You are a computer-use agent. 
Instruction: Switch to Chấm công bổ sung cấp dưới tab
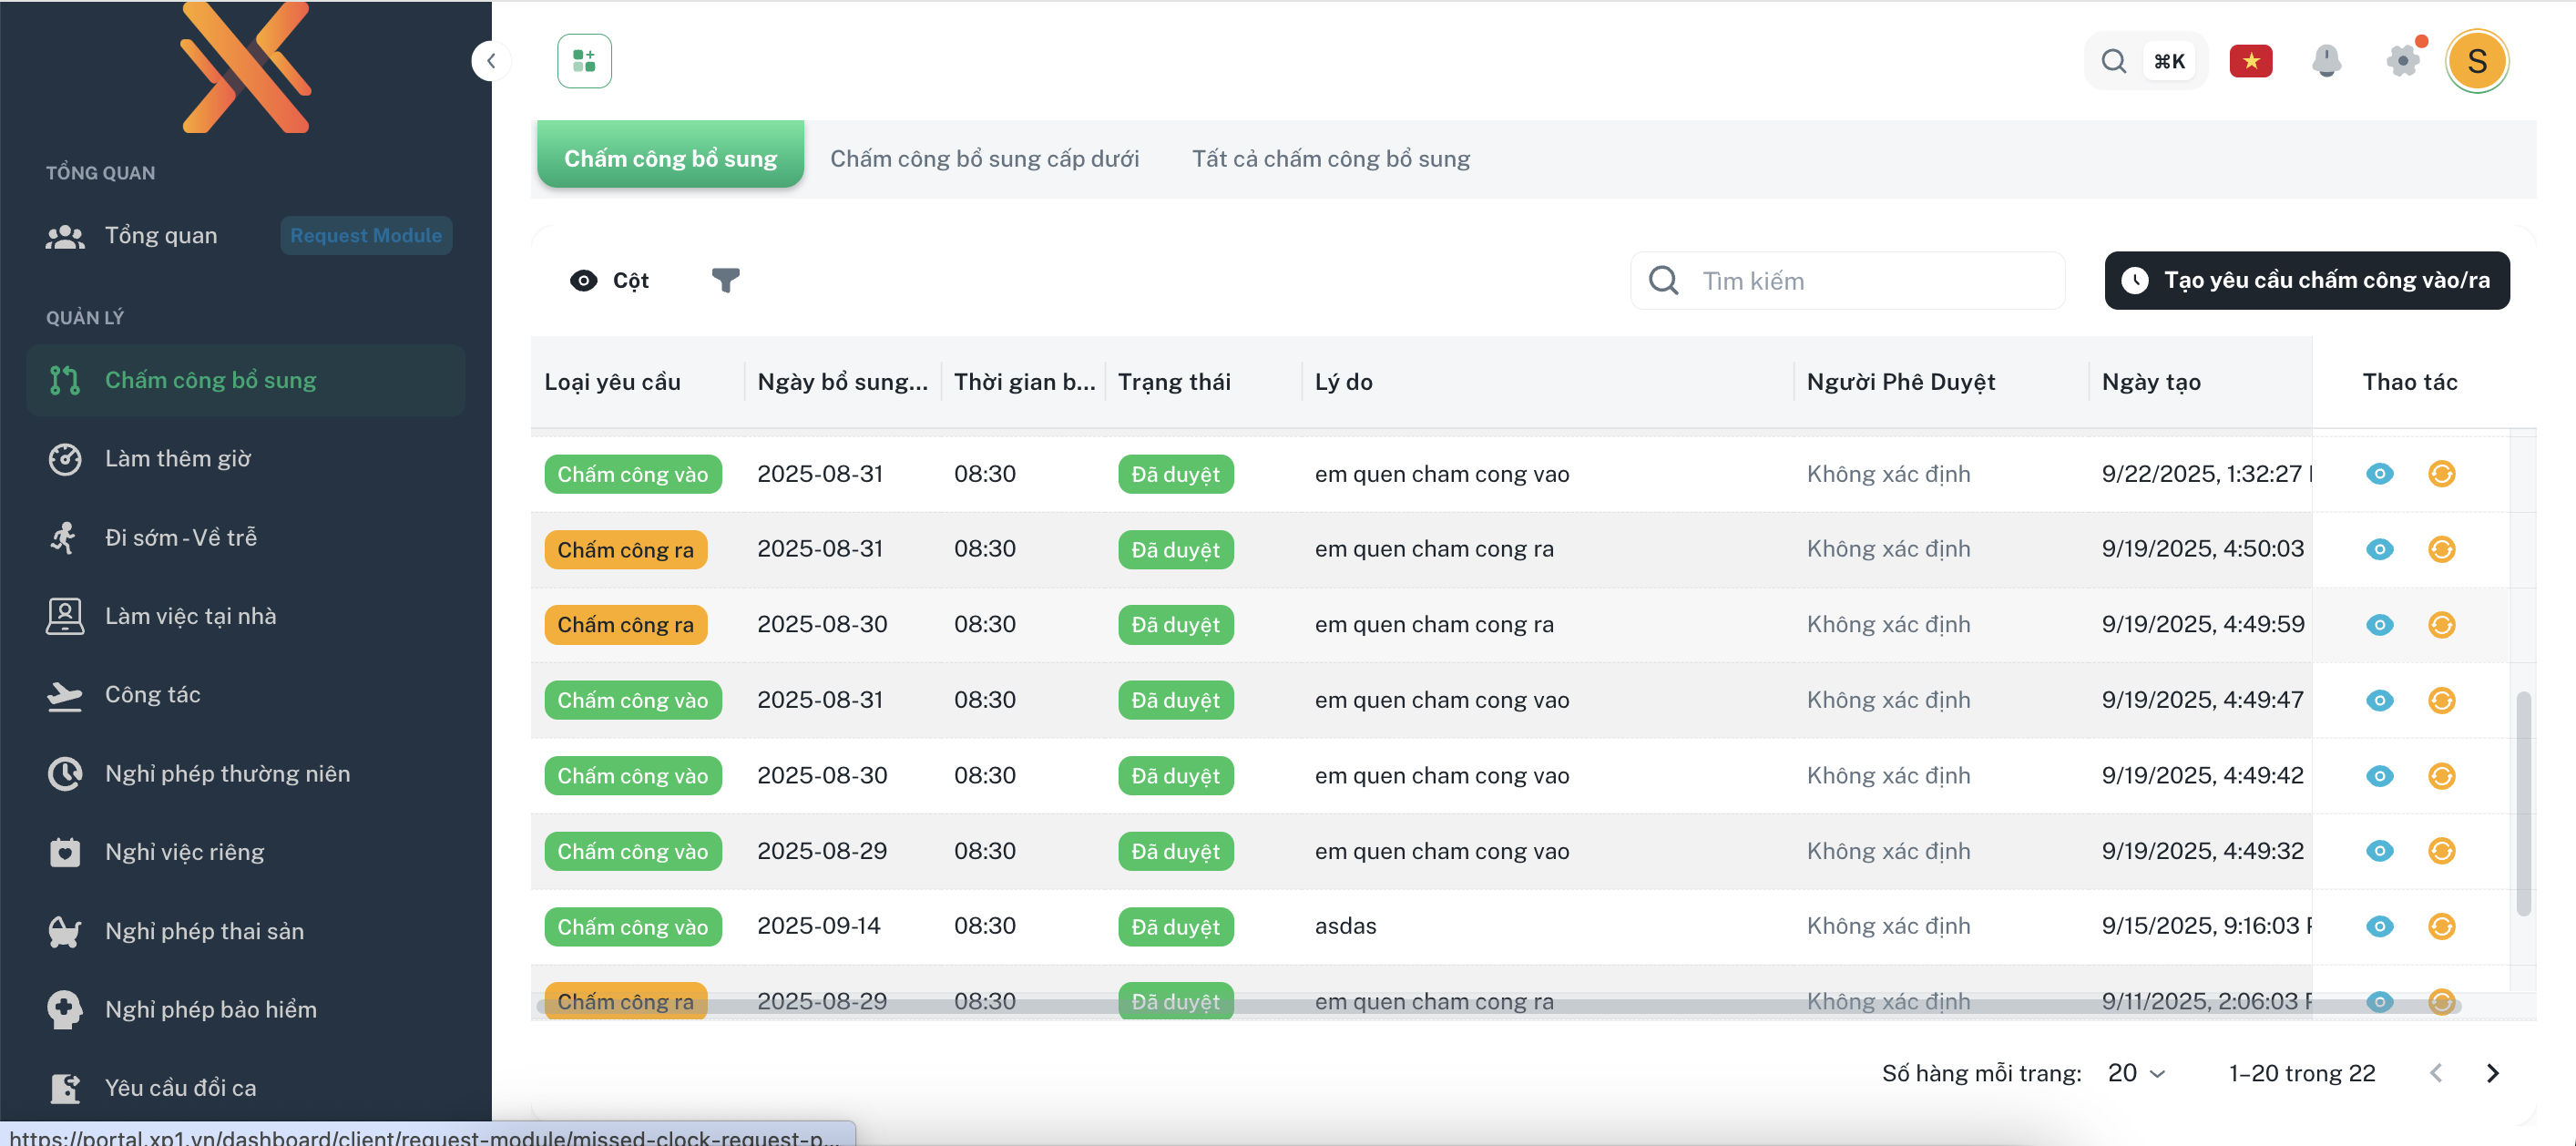(984, 159)
